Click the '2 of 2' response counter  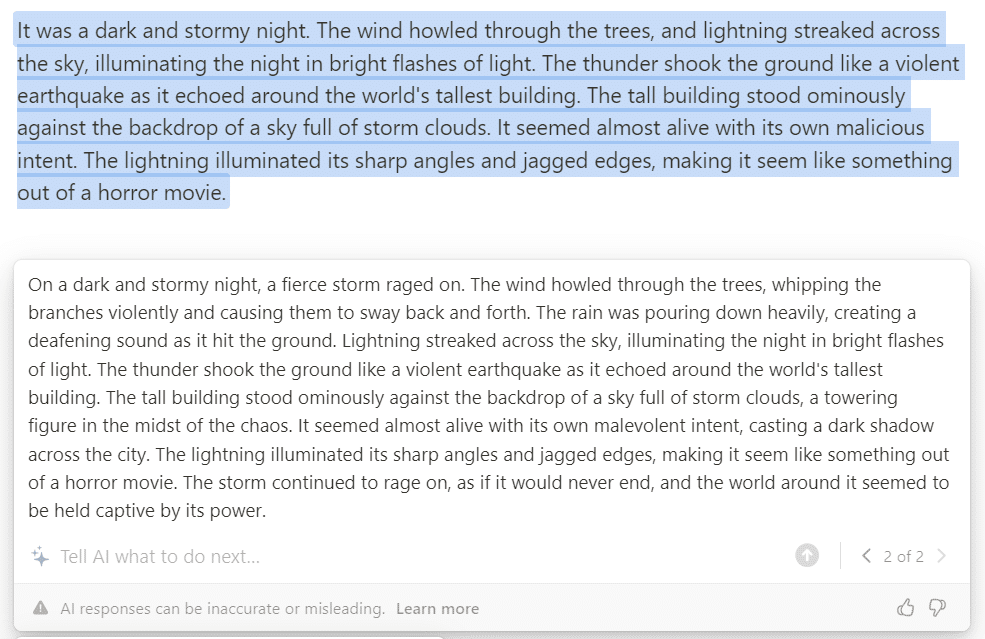click(903, 556)
